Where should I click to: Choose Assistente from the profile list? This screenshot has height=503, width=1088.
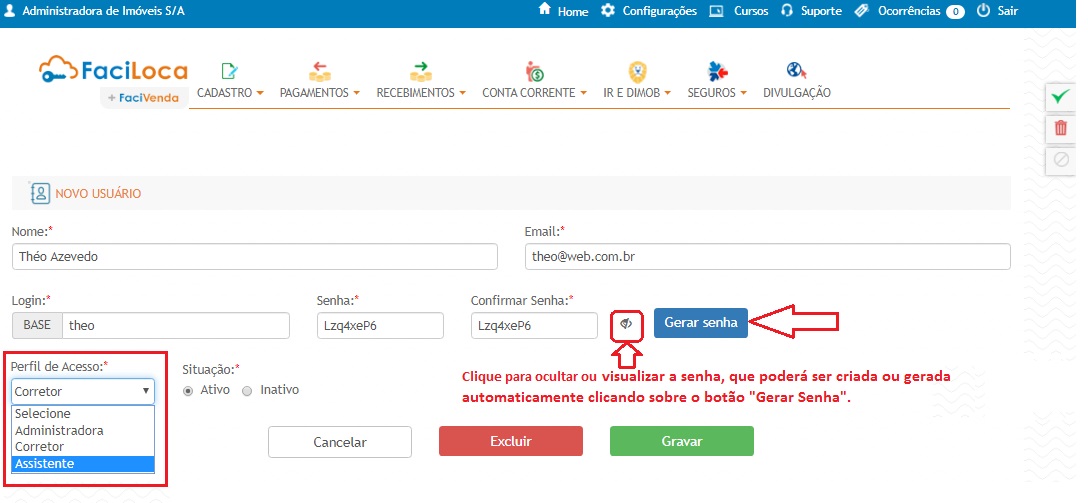[83, 464]
